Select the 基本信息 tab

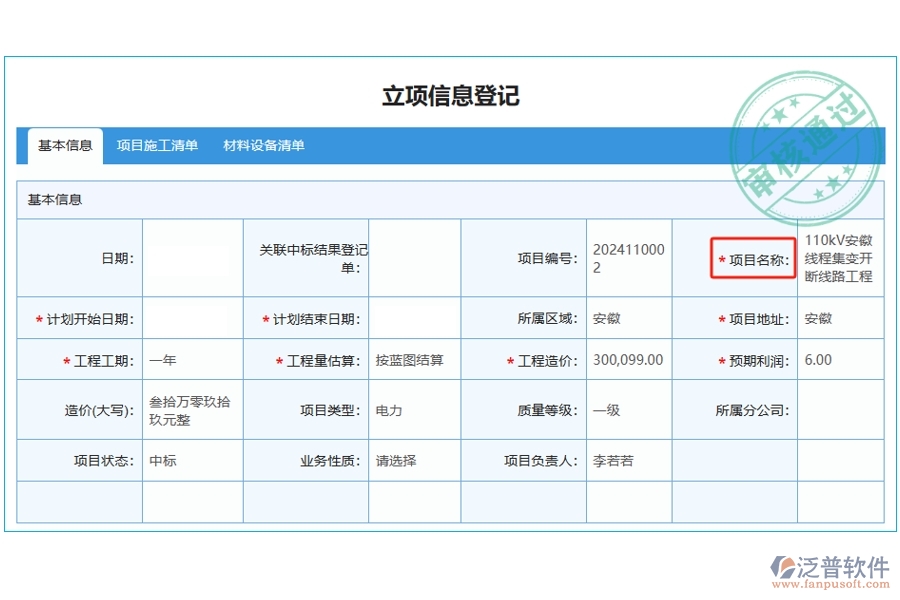pos(63,145)
